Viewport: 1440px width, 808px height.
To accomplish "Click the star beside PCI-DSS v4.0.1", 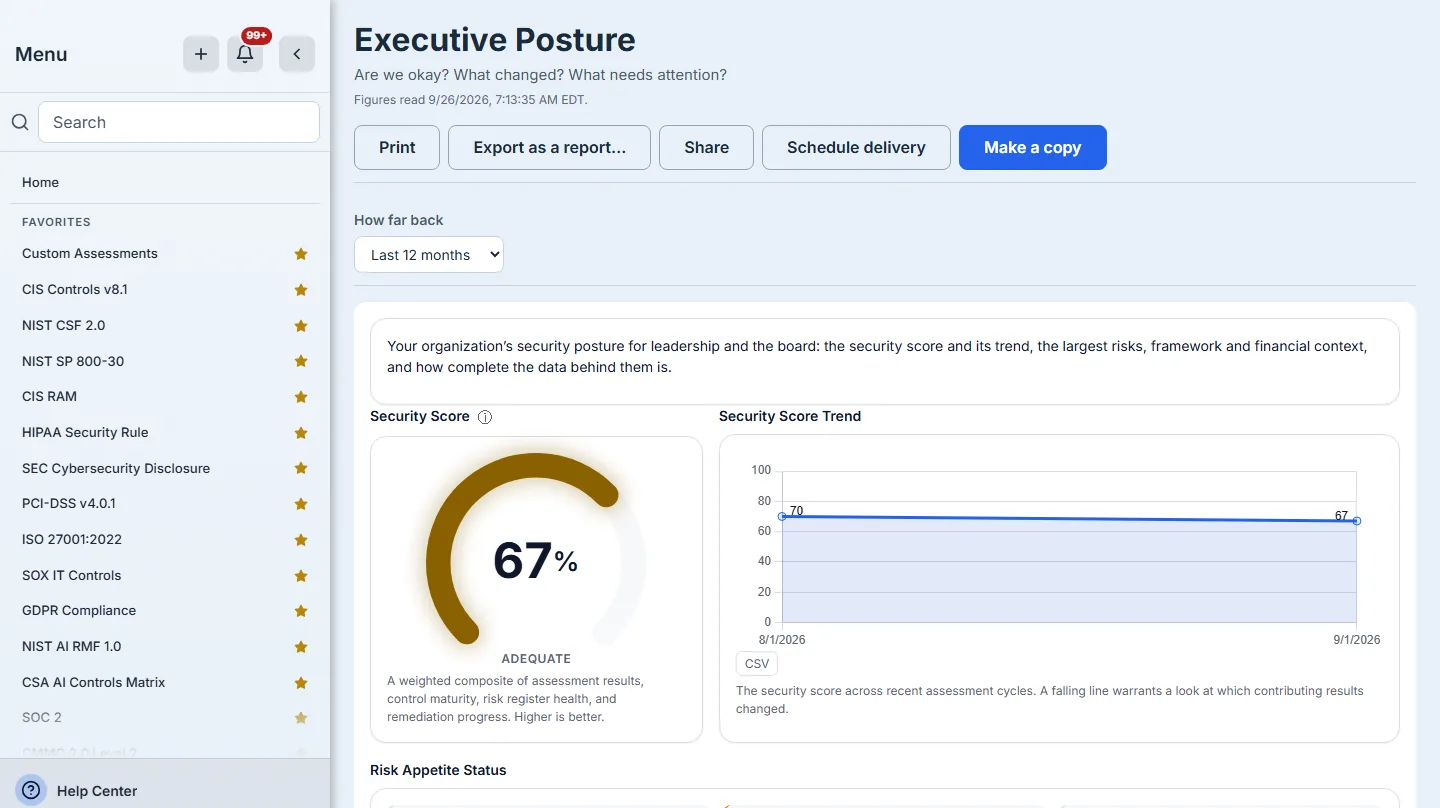I will tap(301, 504).
